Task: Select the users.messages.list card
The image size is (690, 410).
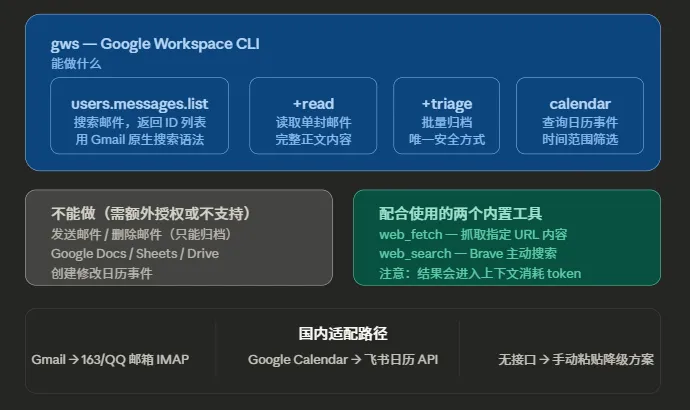Action: coord(139,116)
